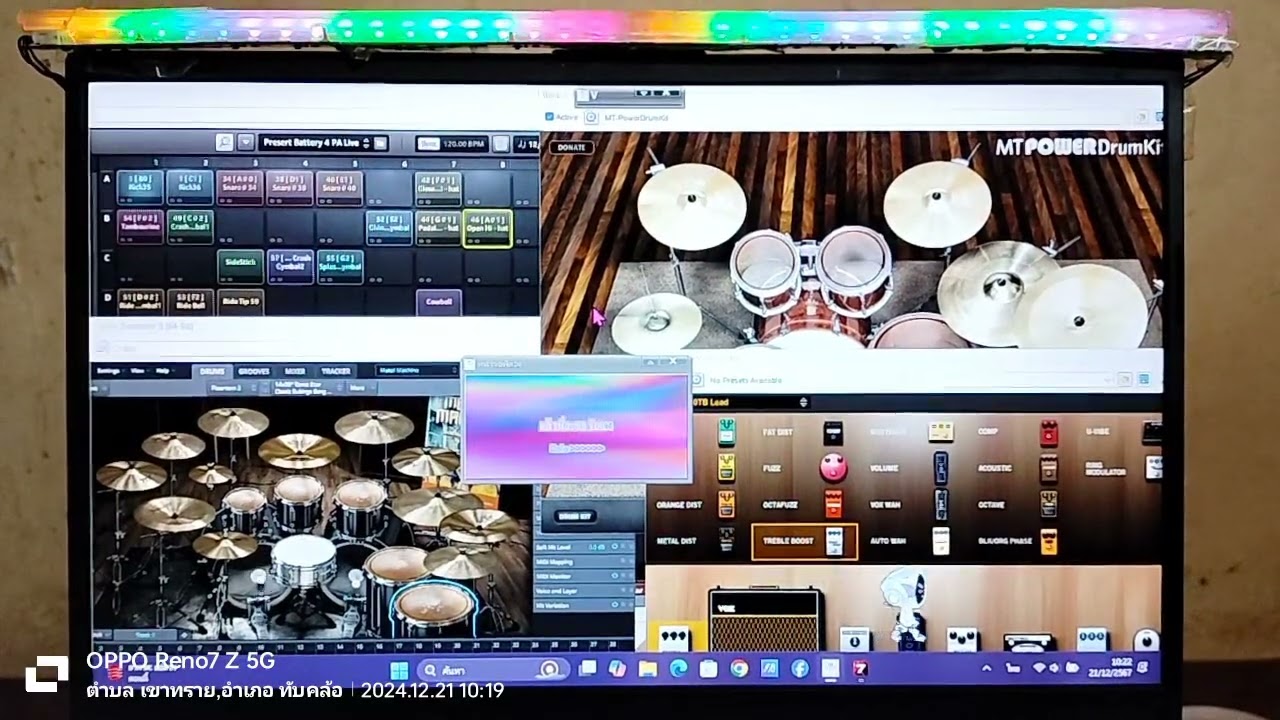The height and width of the screenshot is (720, 1280).
Task: Click the DRUM KIT button
Action: pos(577,516)
